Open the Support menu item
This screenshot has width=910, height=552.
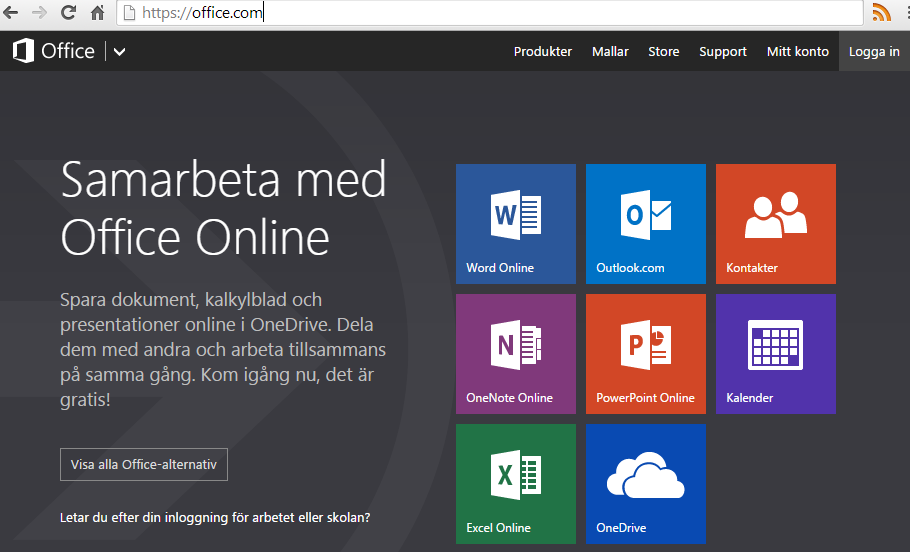point(723,52)
